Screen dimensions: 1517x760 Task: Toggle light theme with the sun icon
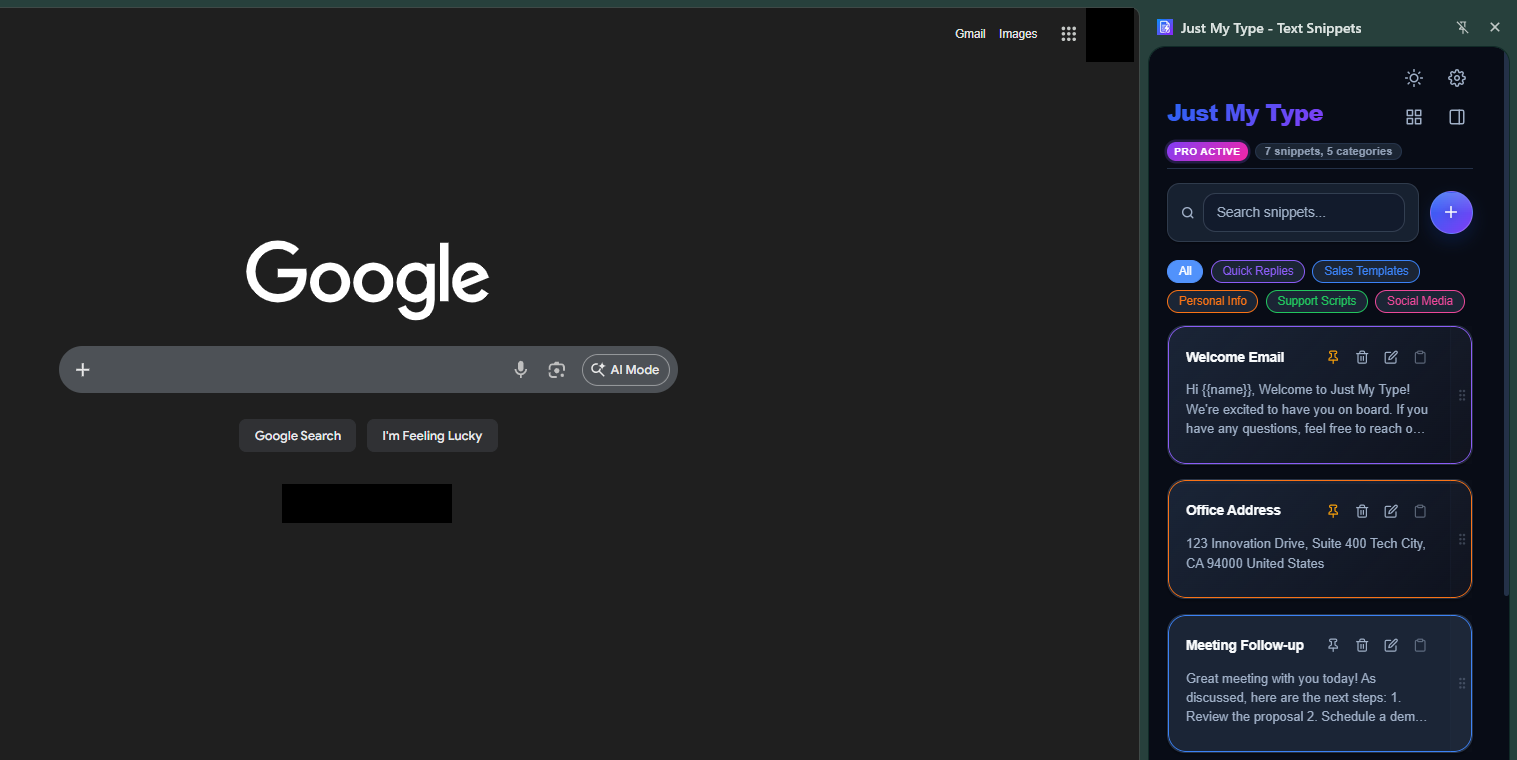[x=1413, y=77]
